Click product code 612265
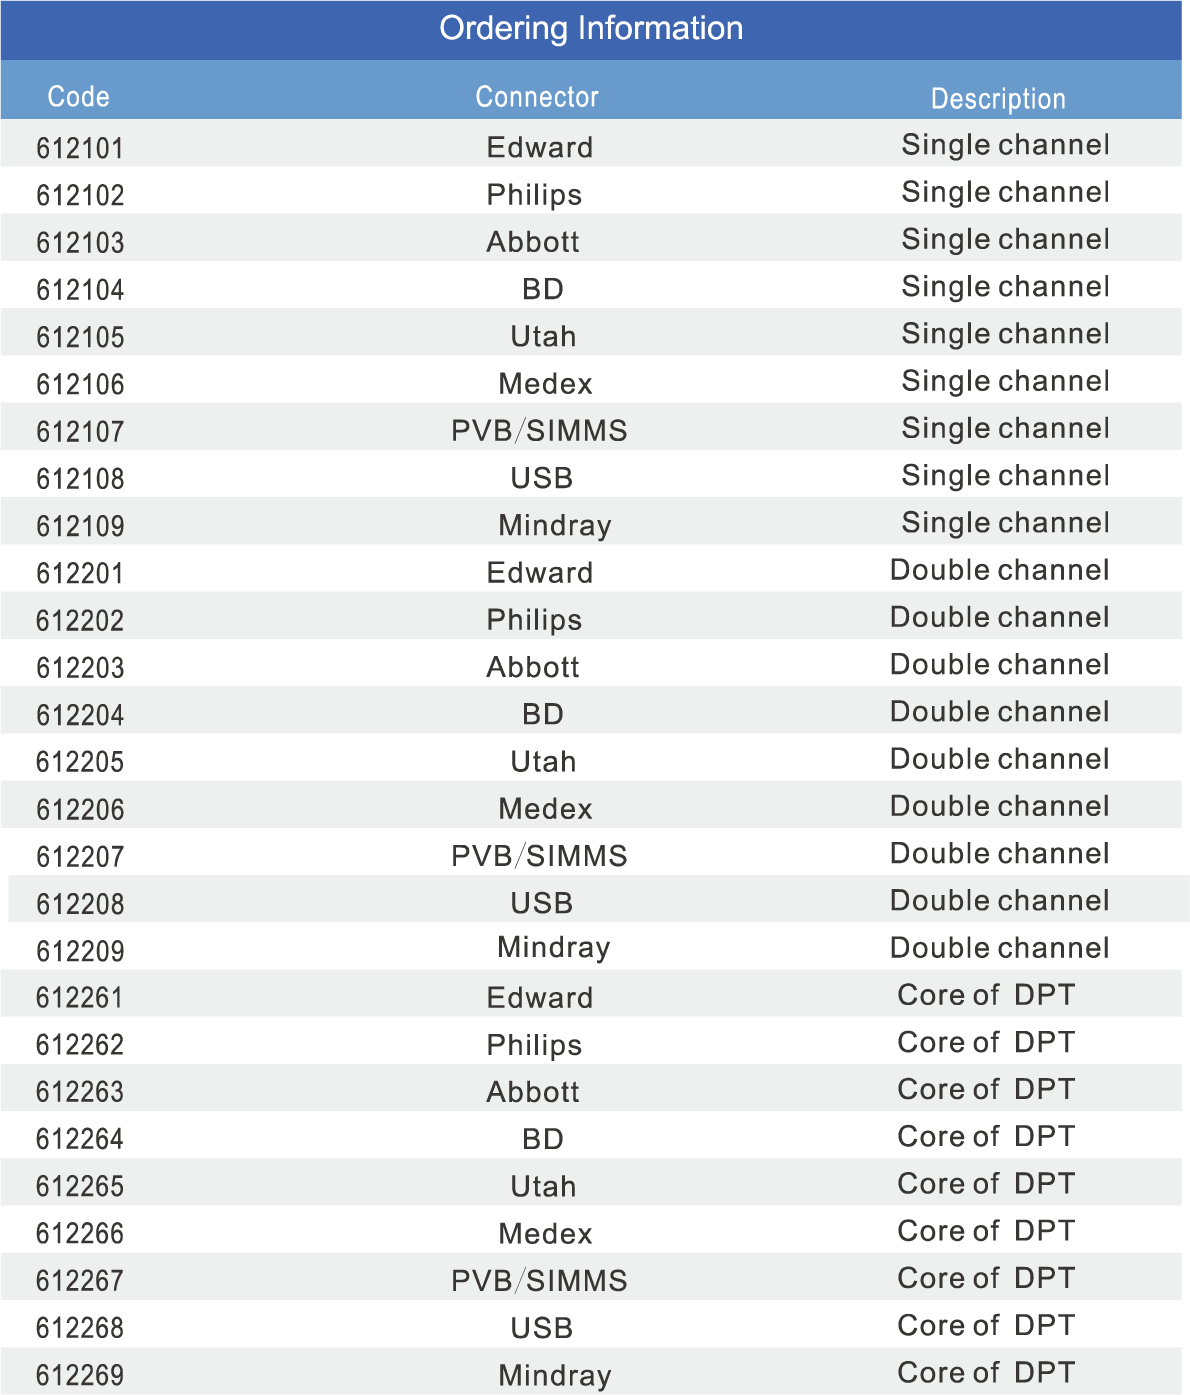 80,1187
